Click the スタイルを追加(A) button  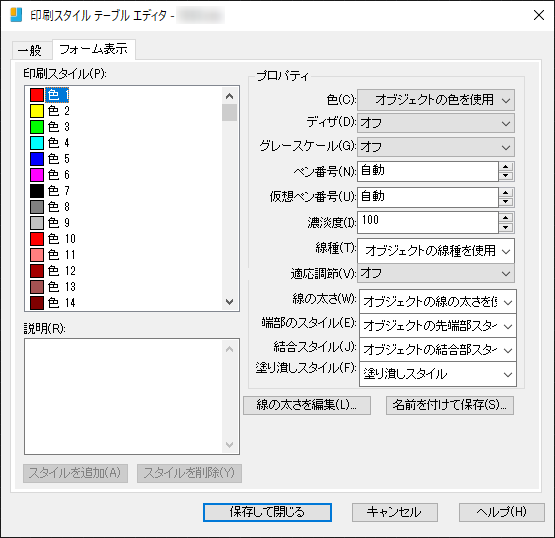[75, 473]
